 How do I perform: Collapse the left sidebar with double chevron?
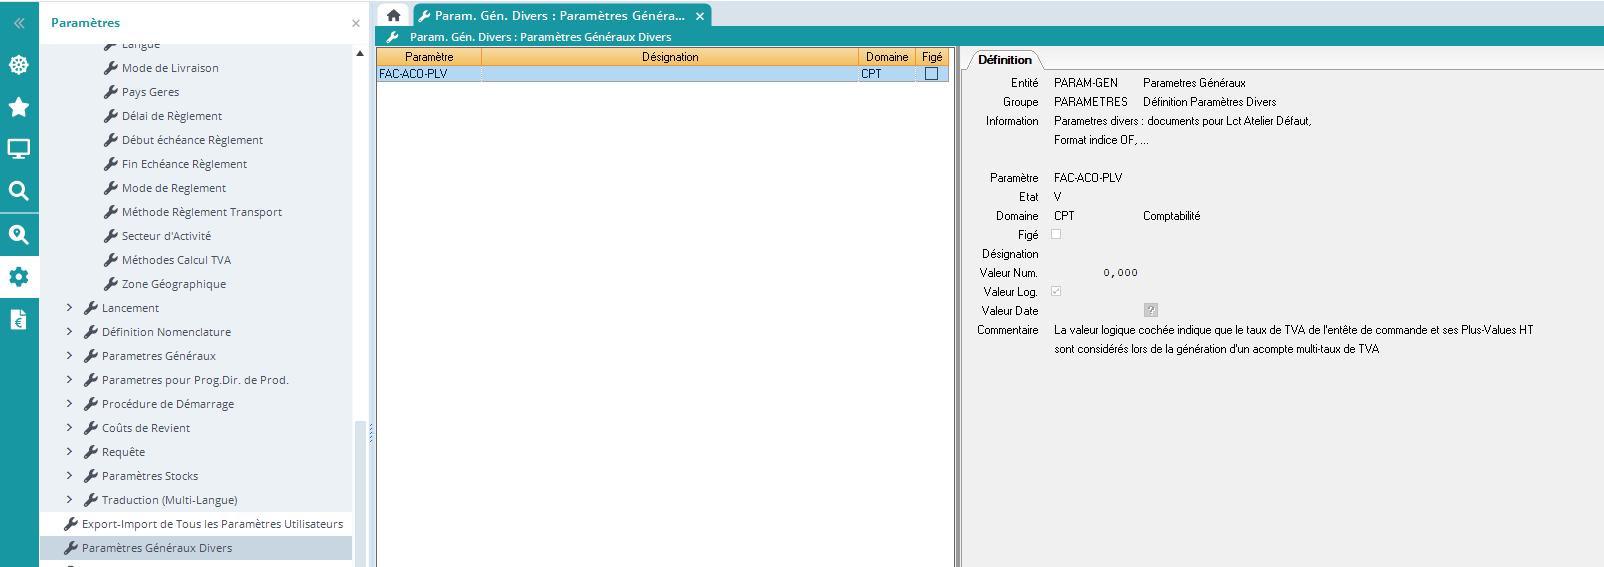[19, 23]
